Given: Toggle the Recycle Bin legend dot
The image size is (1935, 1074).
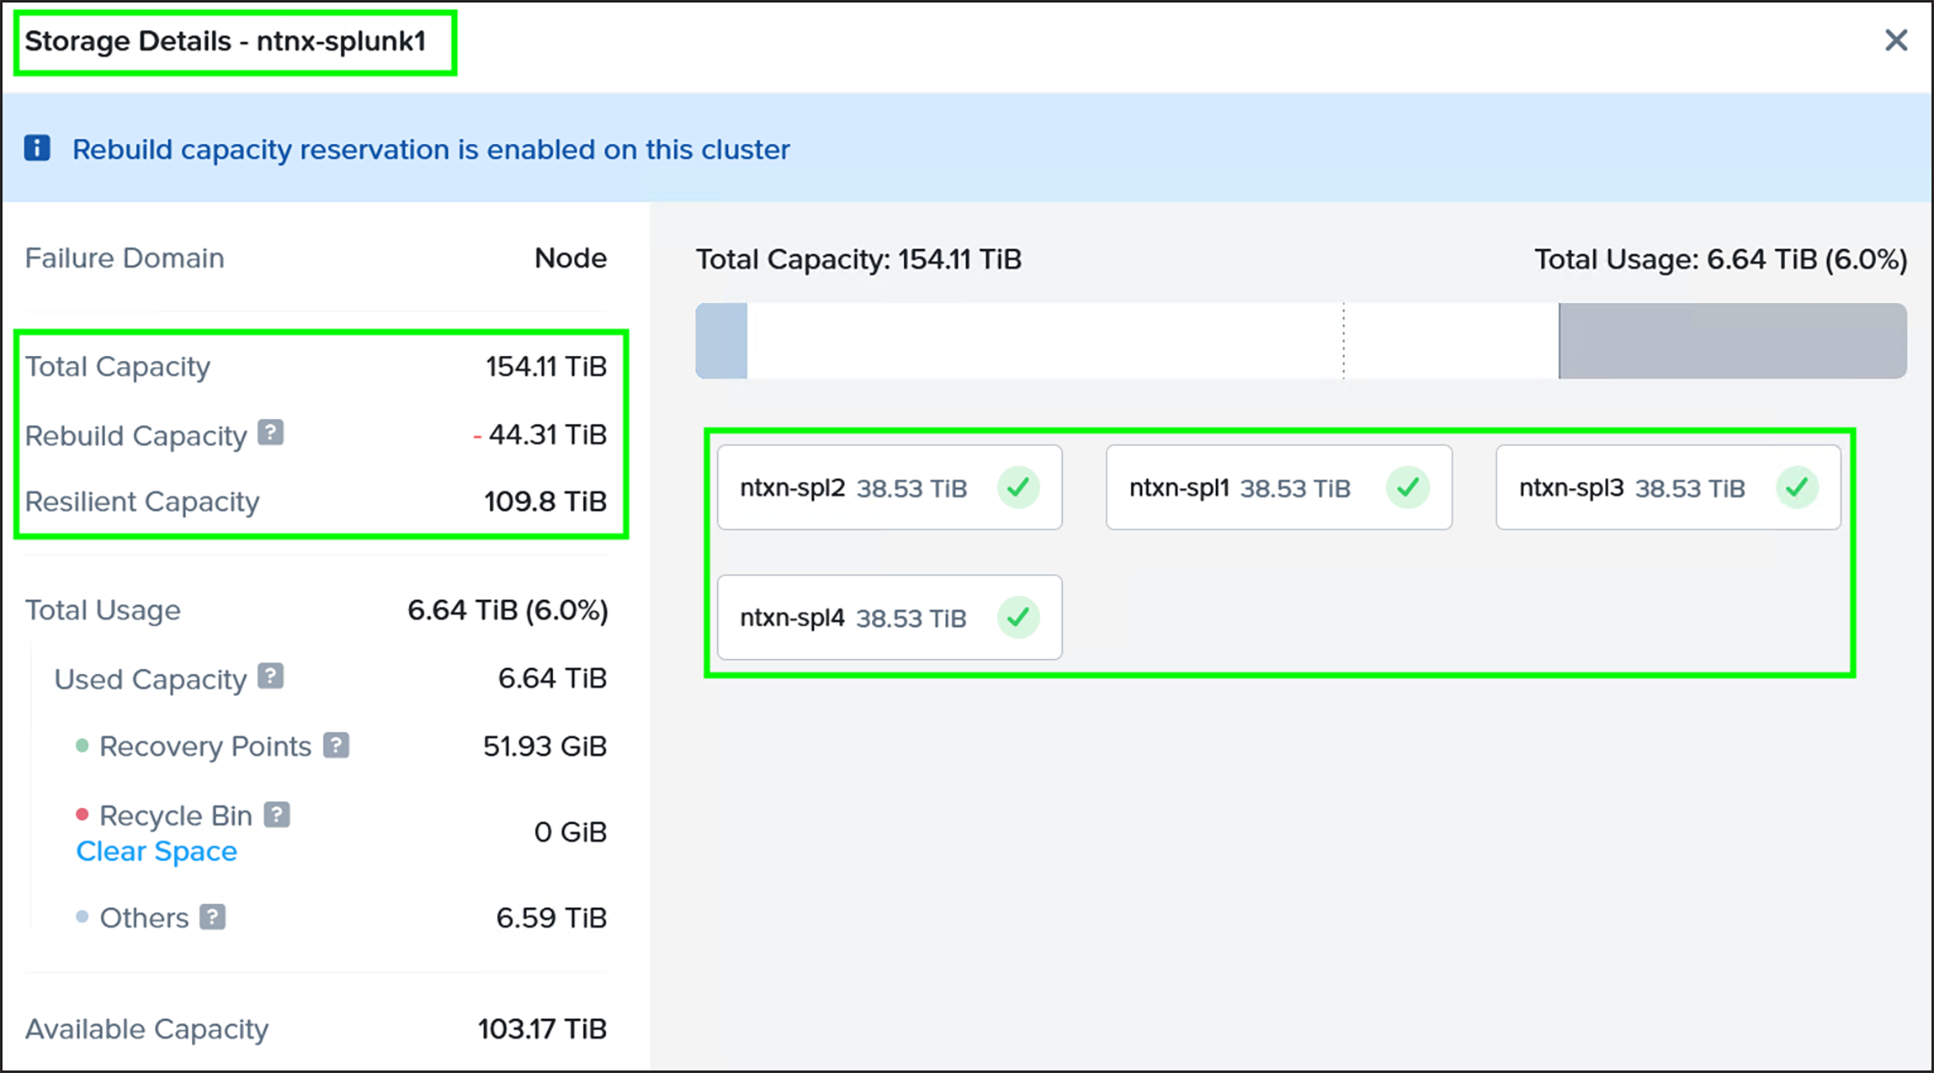Looking at the screenshot, I should coord(82,814).
